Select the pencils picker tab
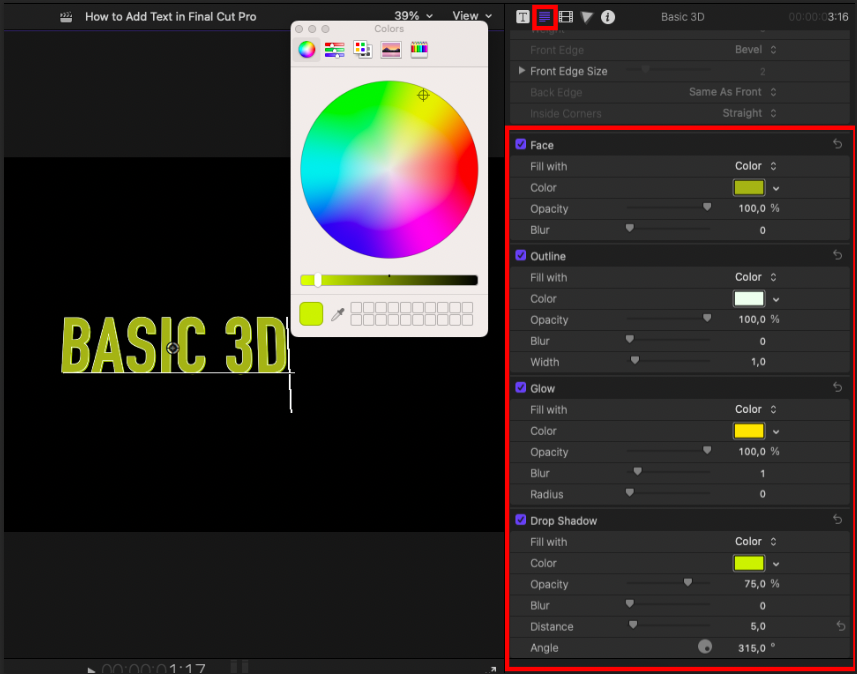Viewport: 857px width, 674px height. (419, 50)
